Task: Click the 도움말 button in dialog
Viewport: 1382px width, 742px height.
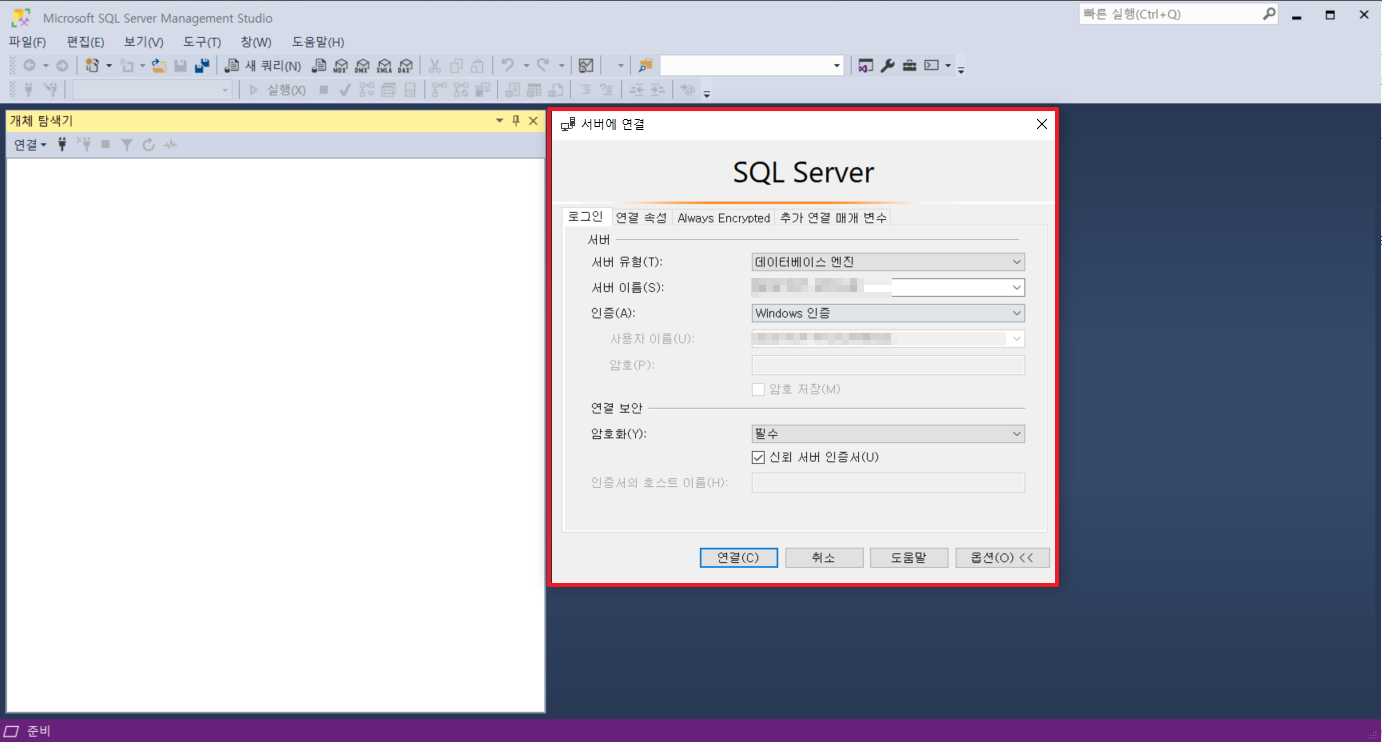Action: [x=909, y=558]
